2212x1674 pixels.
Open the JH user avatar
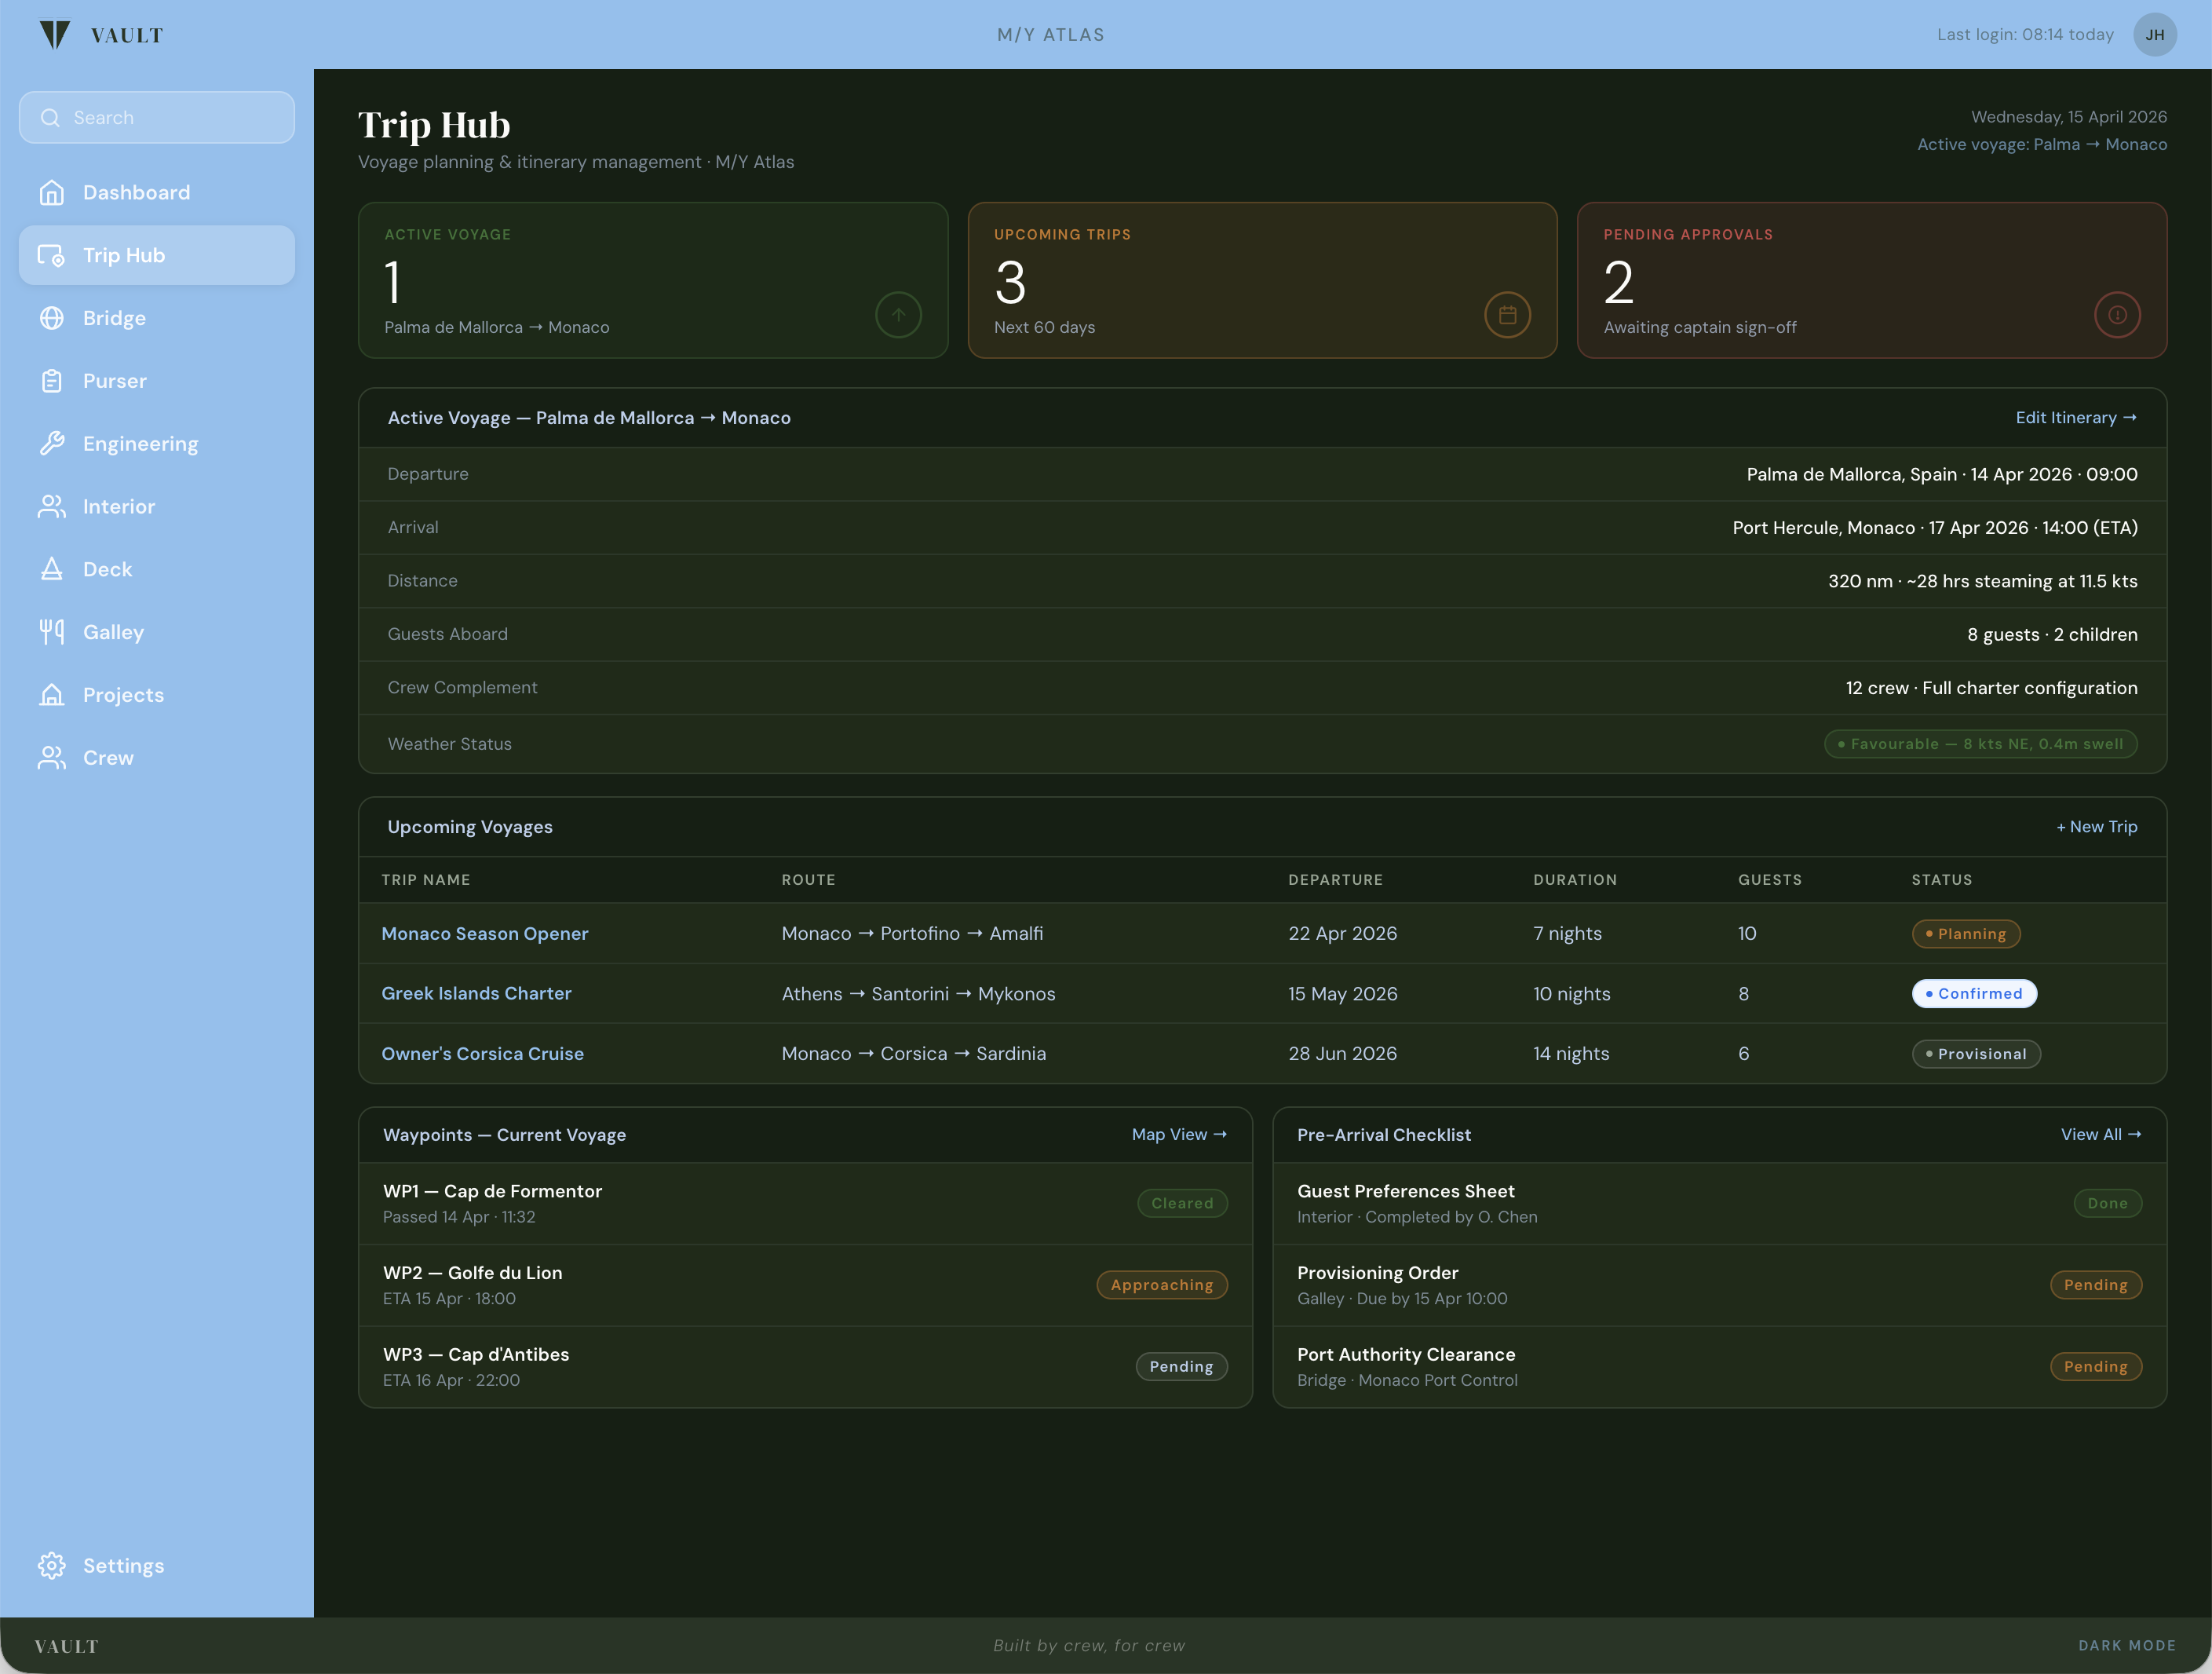click(2155, 35)
